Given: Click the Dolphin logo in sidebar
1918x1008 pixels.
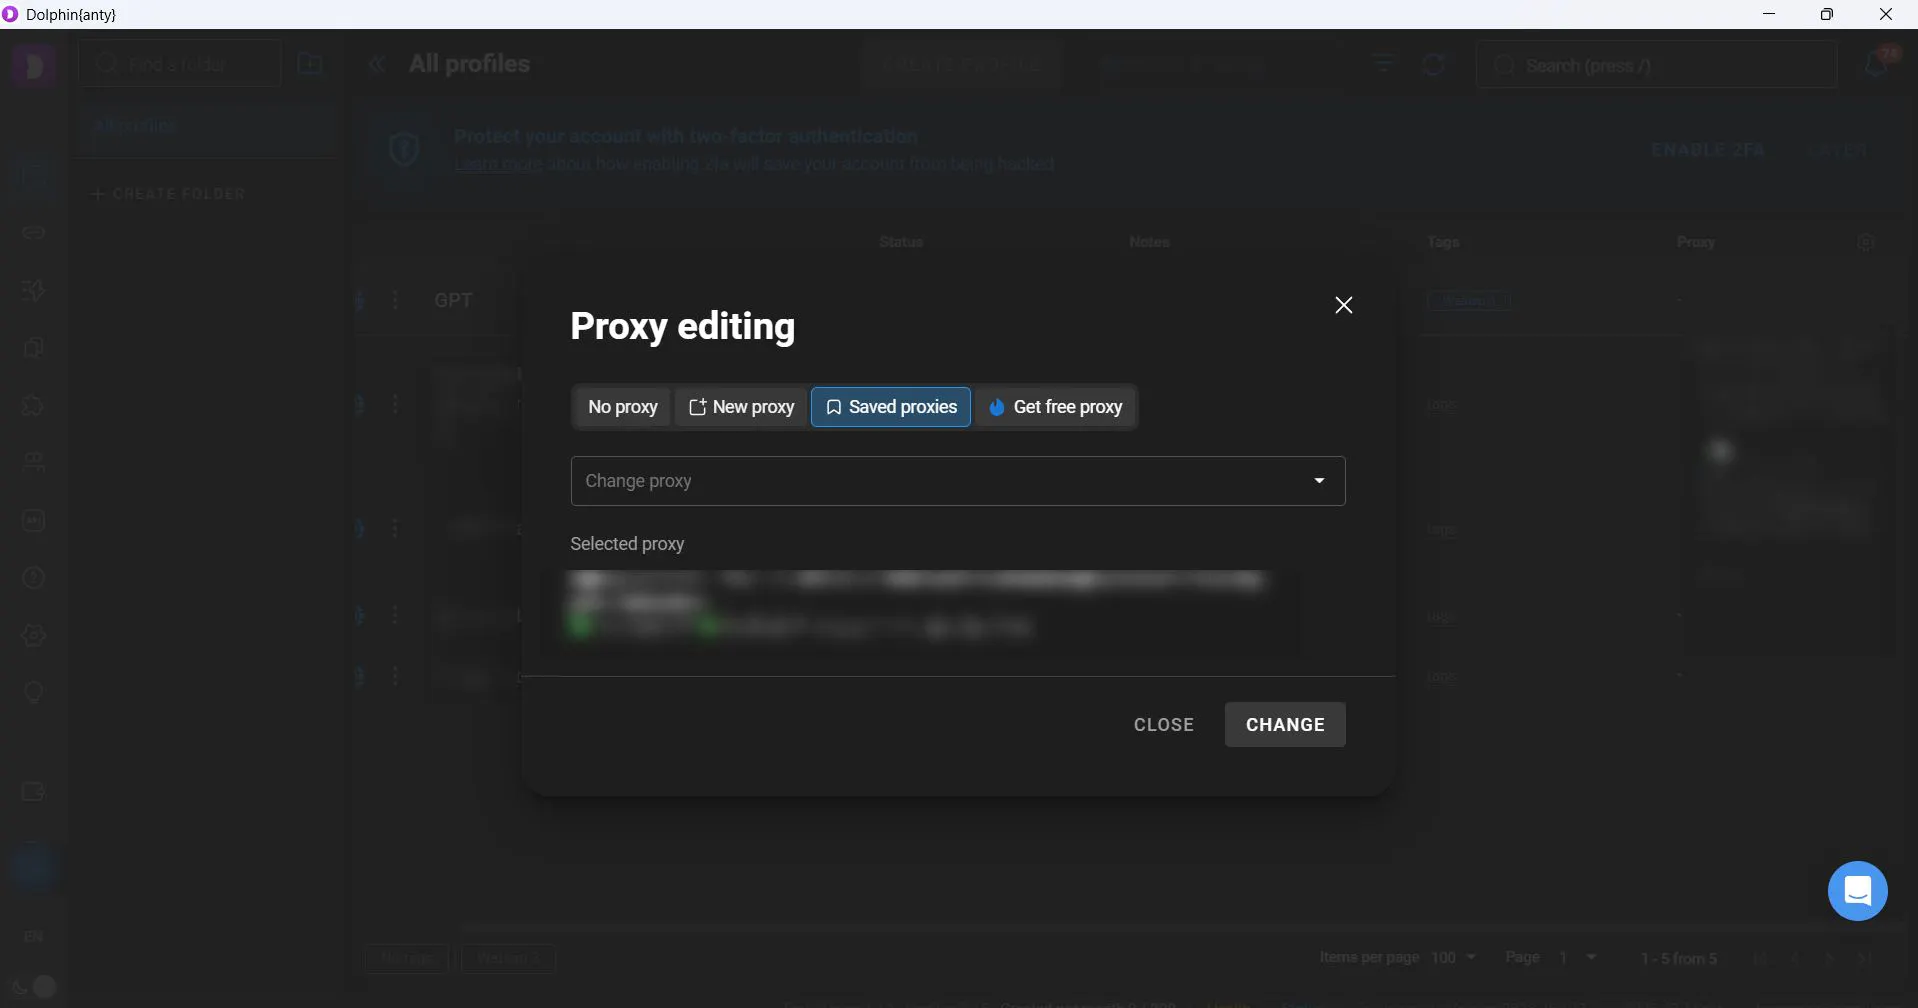Looking at the screenshot, I should (x=34, y=65).
